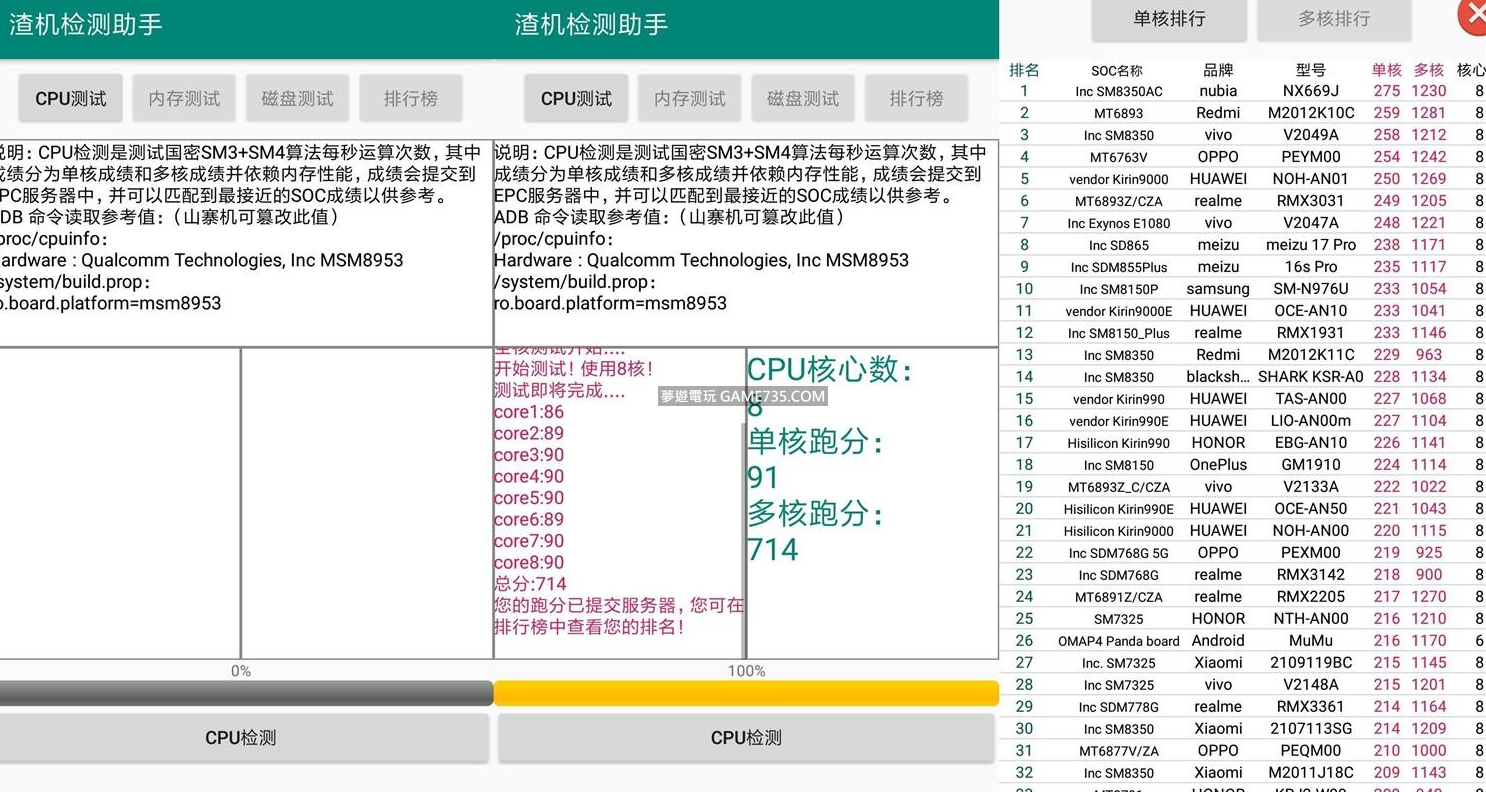Select the 单核排行 ranking tab
Viewport: 1486px width, 792px height.
pos(1168,19)
